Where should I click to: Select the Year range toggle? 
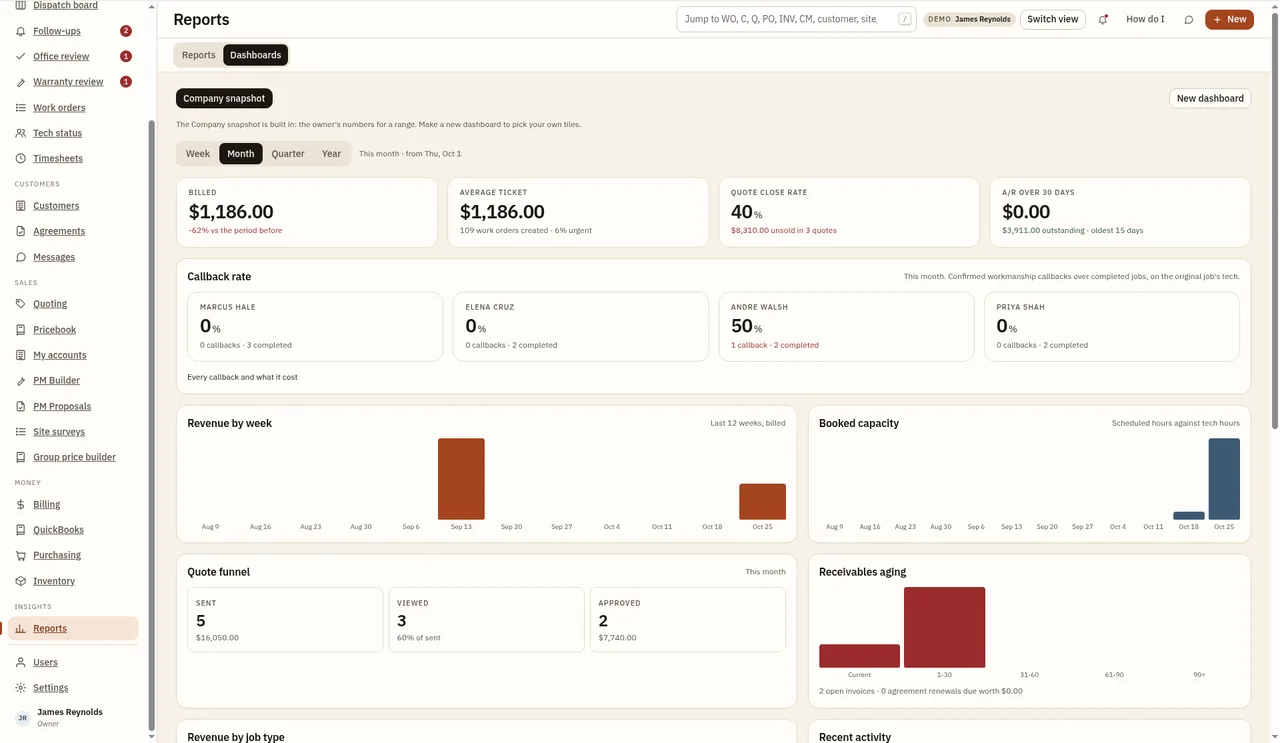coord(331,154)
